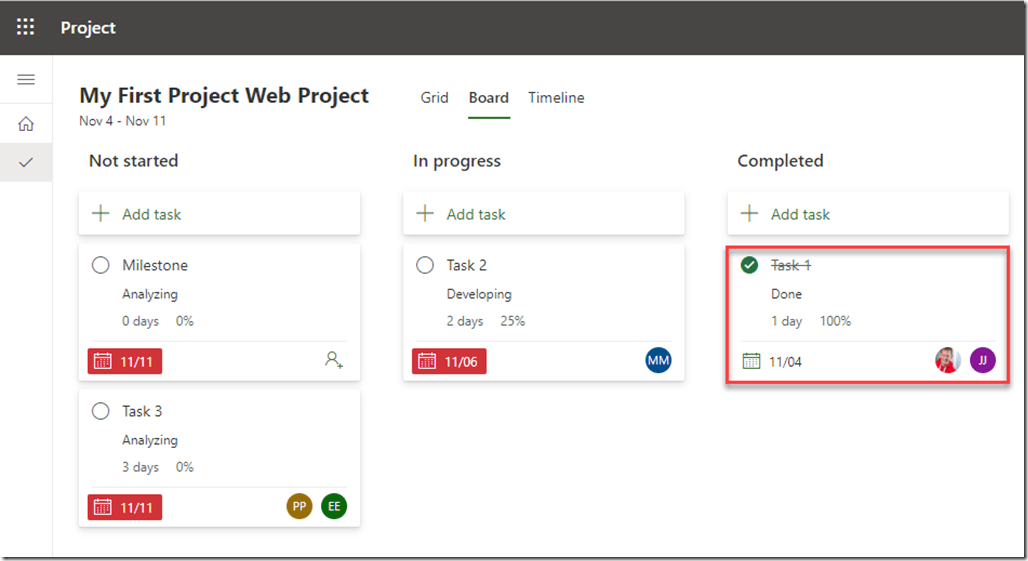Click the PP avatar on Task 3
Image resolution: width=1028 pixels, height=561 pixels.
click(x=299, y=506)
